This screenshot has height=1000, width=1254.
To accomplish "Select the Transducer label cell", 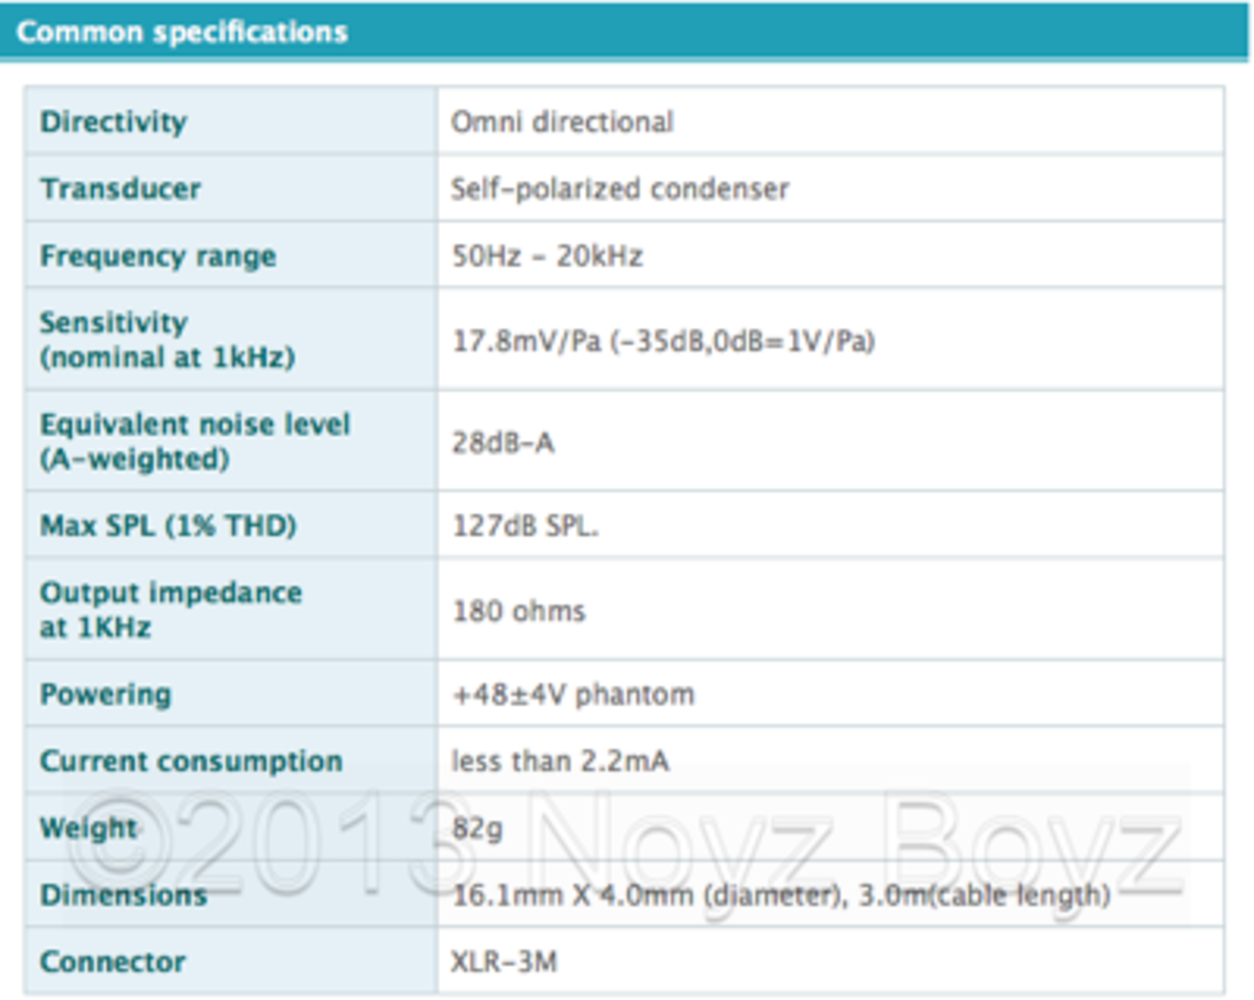I will (x=120, y=189).
